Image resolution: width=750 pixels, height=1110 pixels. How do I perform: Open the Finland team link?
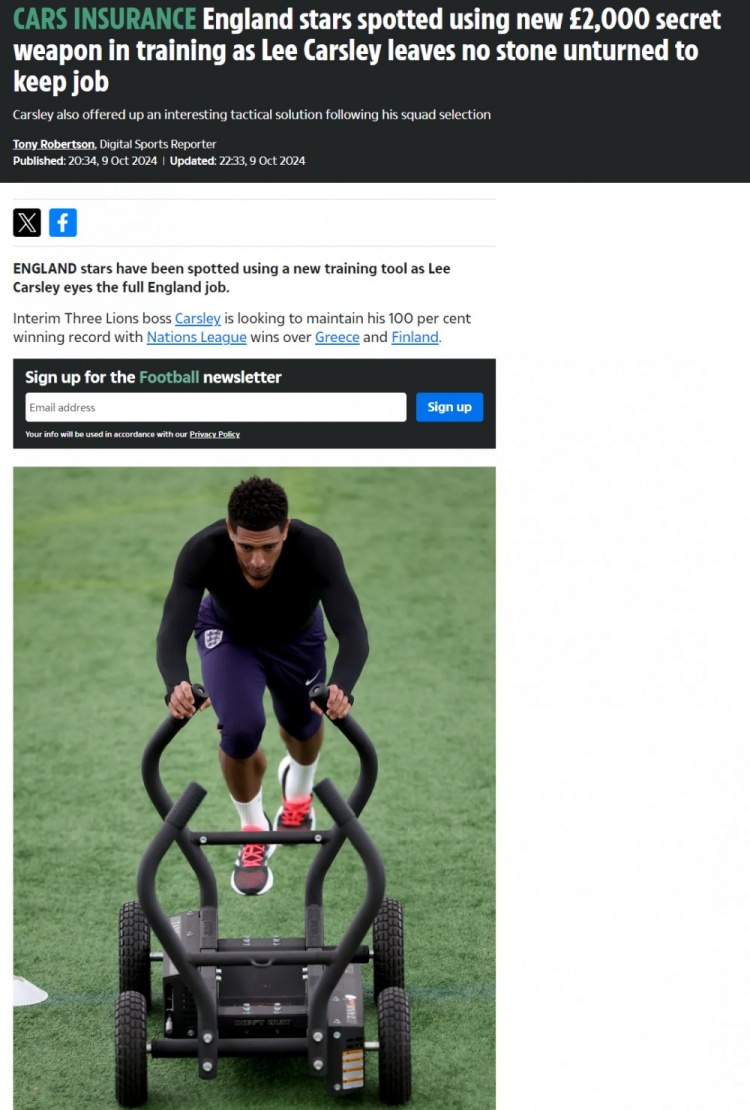click(x=415, y=337)
